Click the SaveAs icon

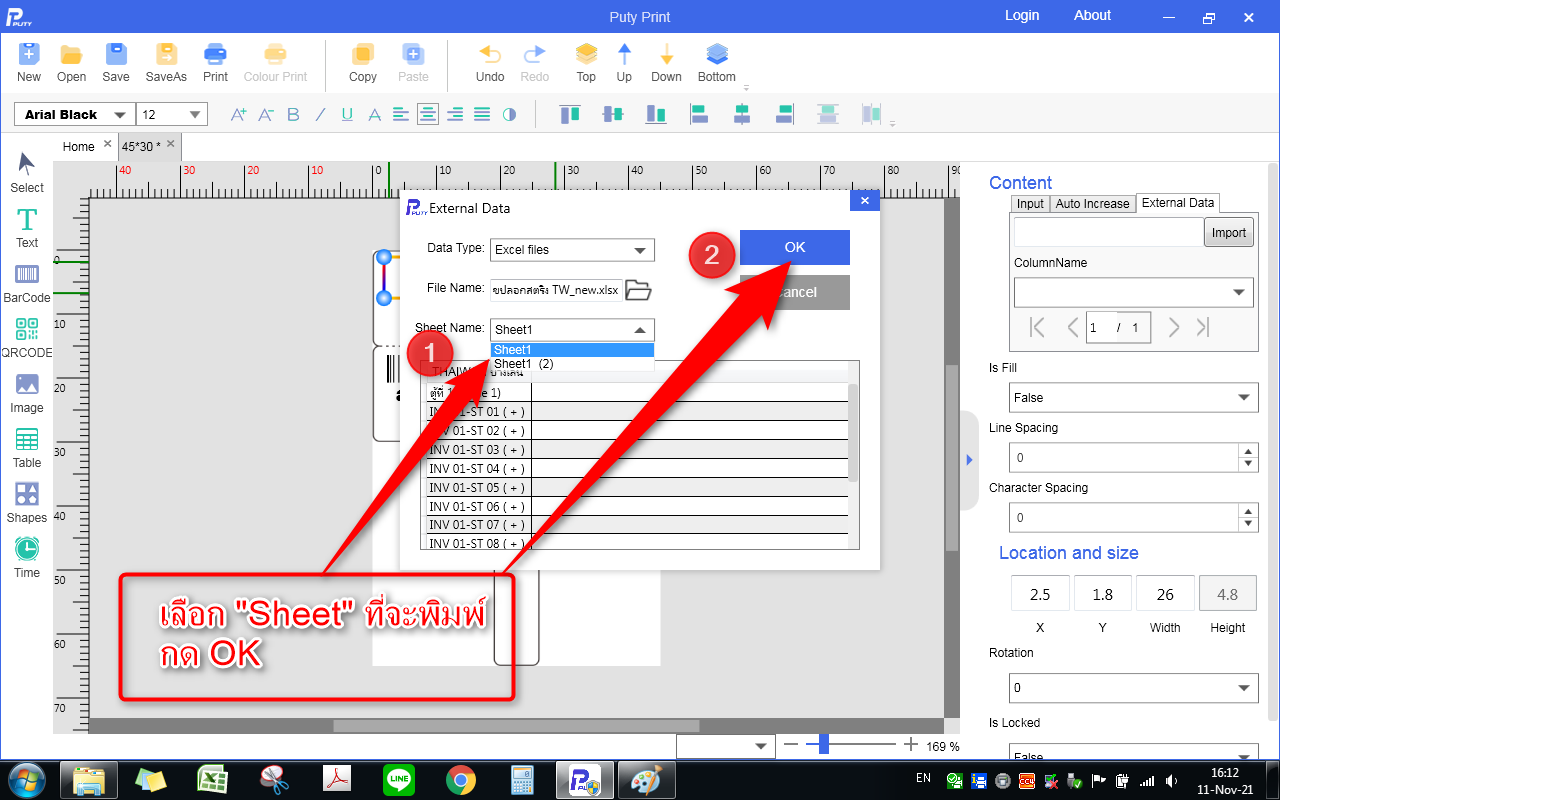click(x=166, y=54)
